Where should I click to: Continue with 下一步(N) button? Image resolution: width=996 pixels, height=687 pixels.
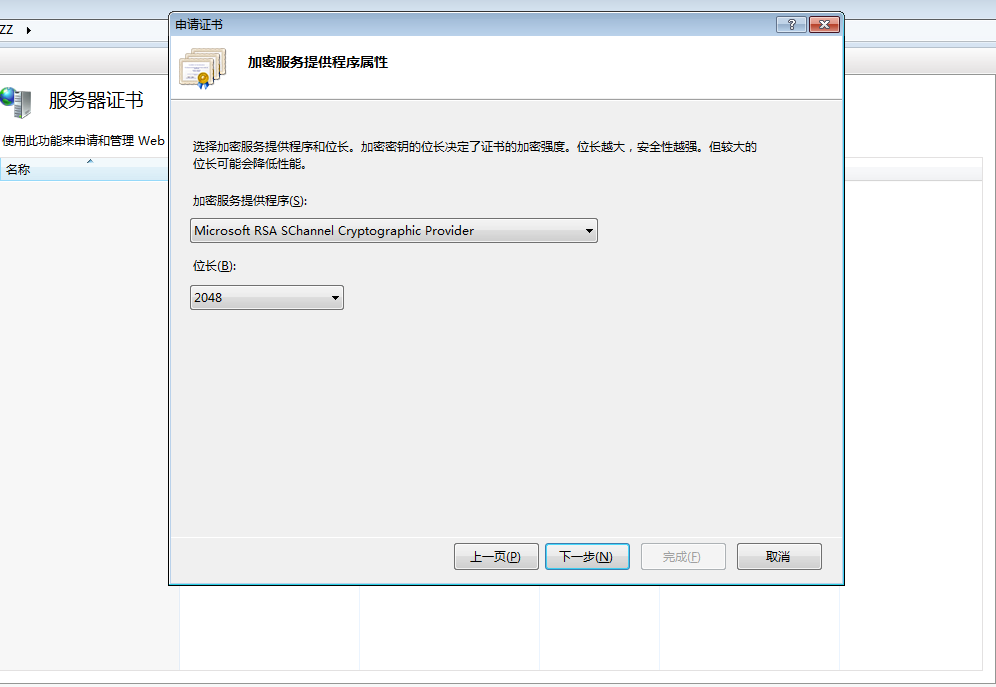(x=587, y=556)
